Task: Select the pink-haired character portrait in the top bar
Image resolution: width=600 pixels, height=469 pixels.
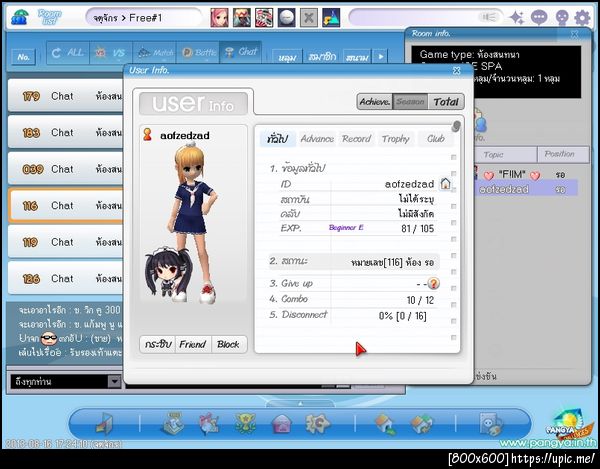Action: 219,18
